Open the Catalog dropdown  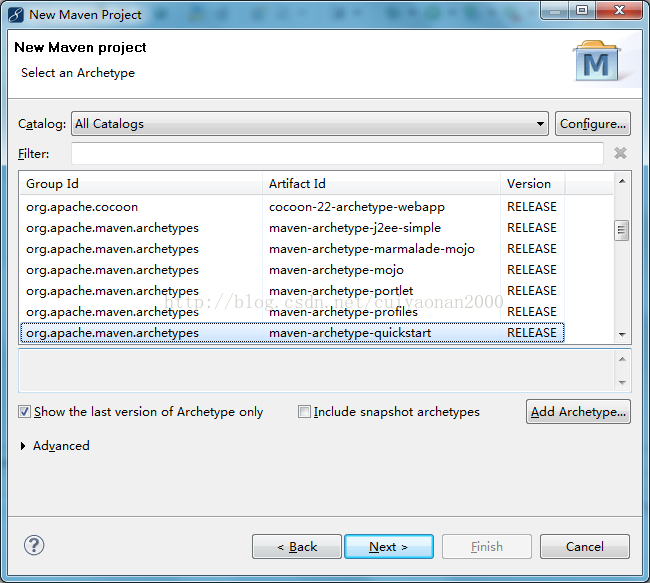click(540, 124)
